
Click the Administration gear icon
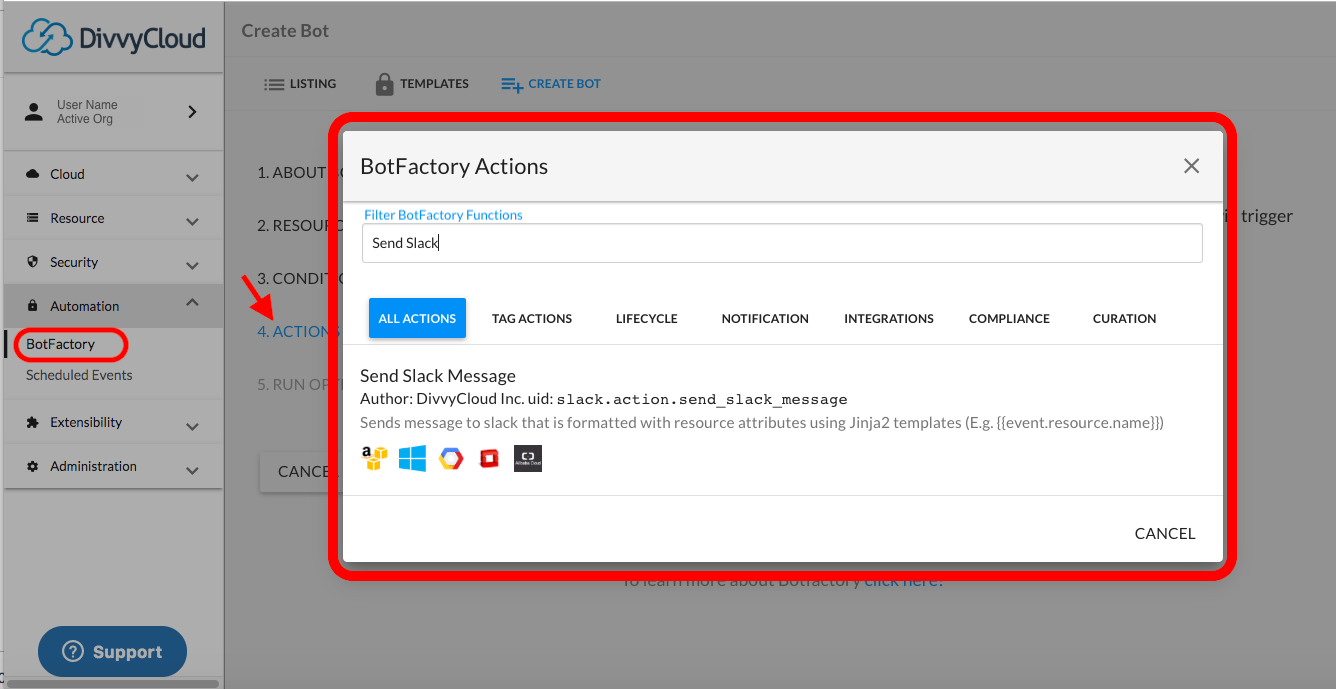point(32,466)
